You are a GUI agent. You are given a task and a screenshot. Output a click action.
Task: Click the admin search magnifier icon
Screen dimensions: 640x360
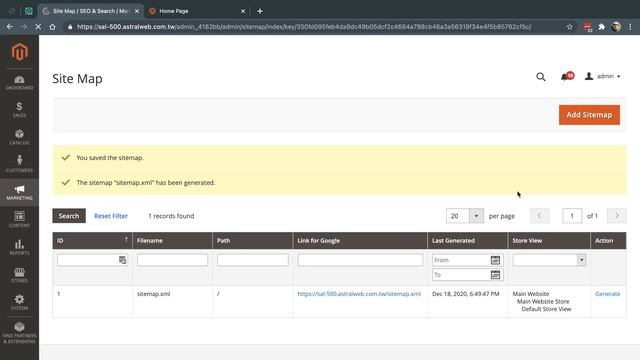541,77
